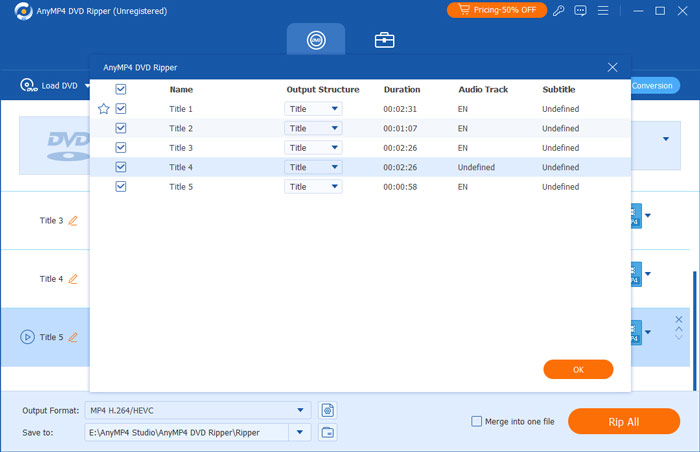
Task: Open the hamburger menu in title bar
Action: 603,10
